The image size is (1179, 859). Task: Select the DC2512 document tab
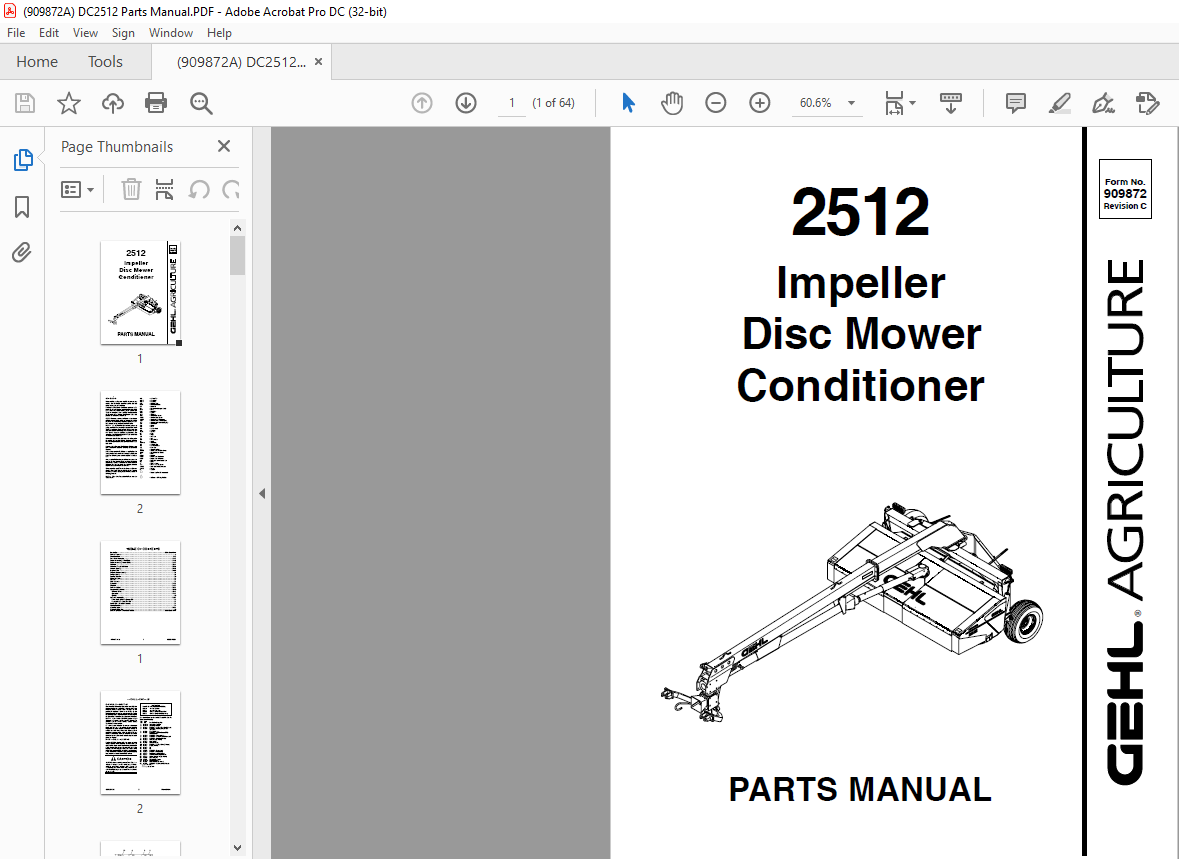click(241, 62)
